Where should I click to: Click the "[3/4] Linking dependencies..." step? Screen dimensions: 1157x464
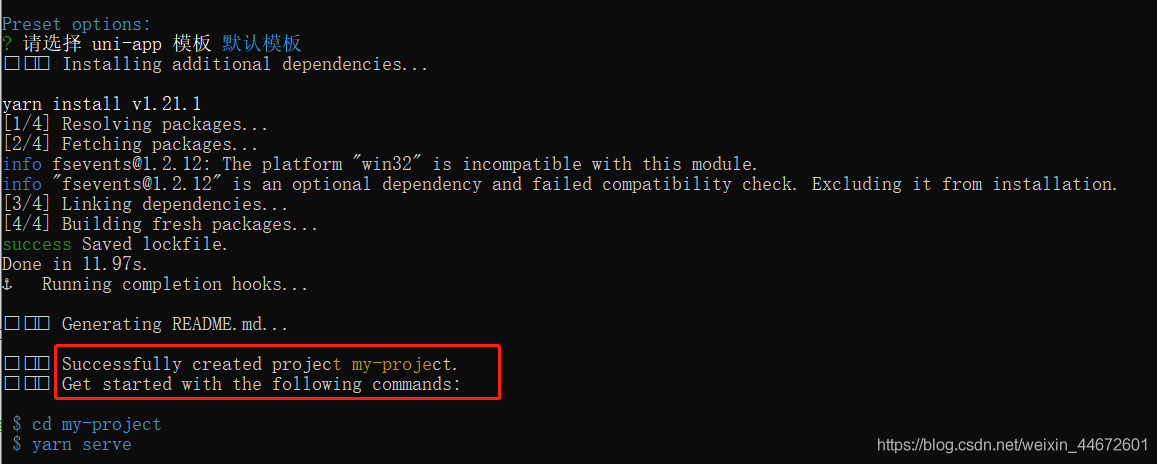point(145,204)
